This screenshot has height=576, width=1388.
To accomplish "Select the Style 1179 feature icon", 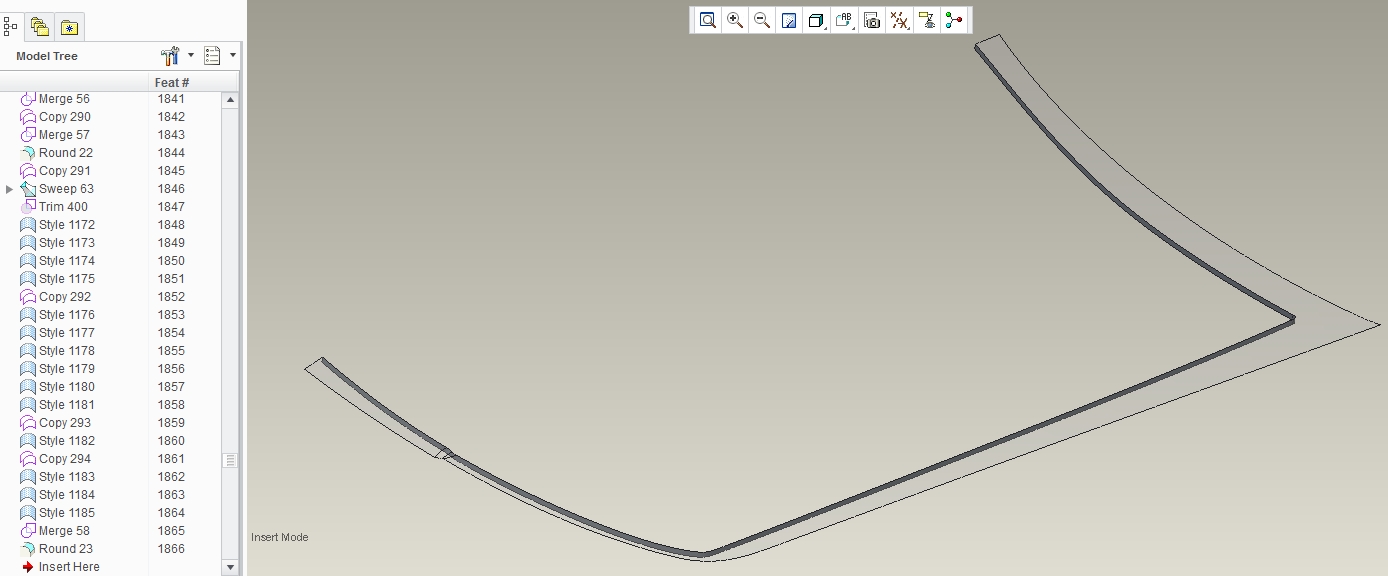I will (x=28, y=369).
